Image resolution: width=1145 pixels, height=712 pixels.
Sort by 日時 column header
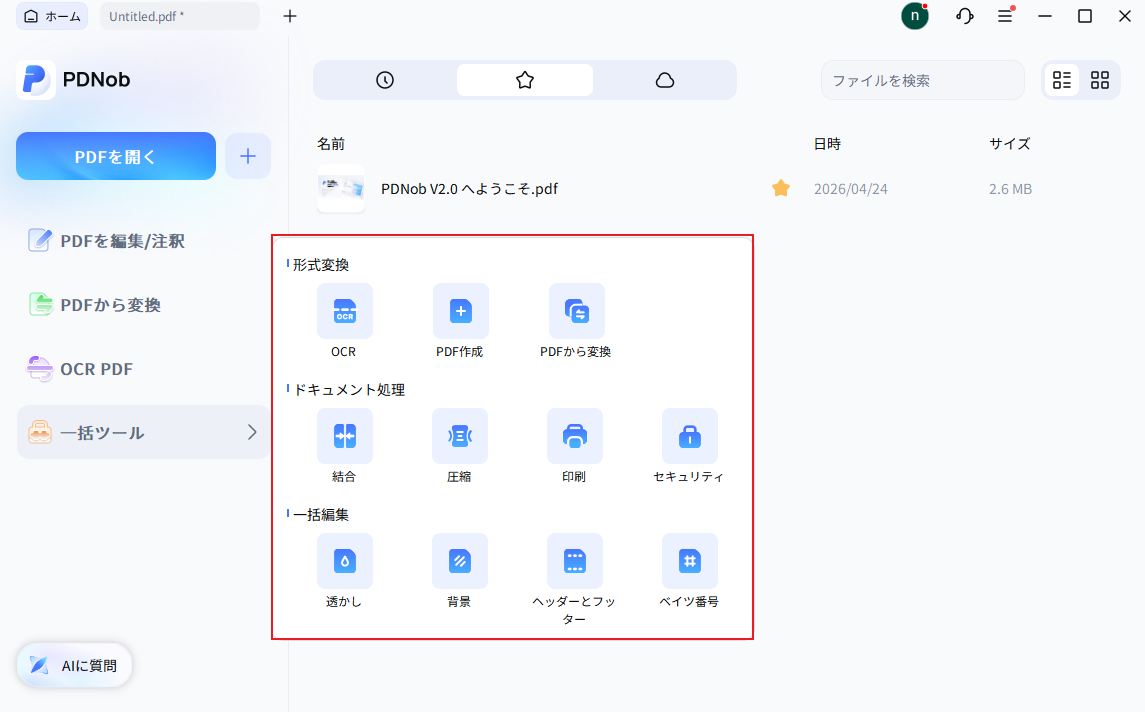point(827,144)
